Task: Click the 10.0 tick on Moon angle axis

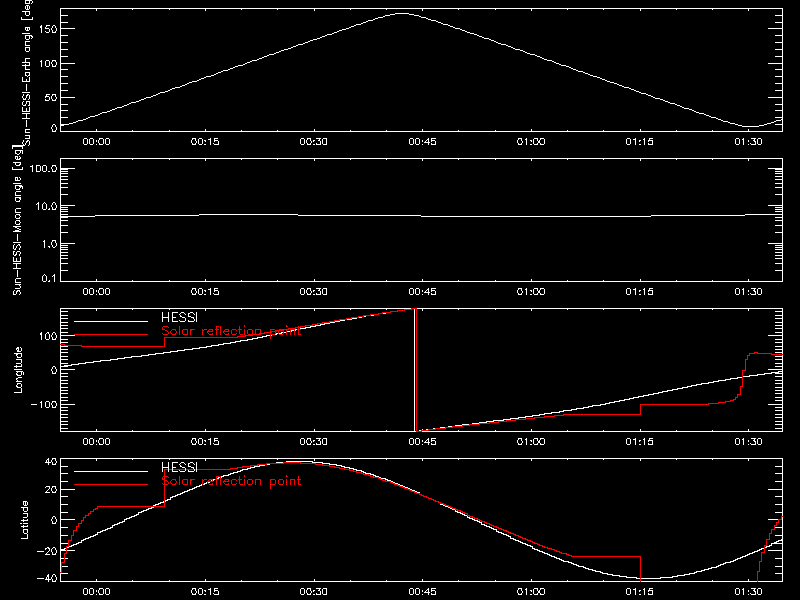Action: pos(46,206)
